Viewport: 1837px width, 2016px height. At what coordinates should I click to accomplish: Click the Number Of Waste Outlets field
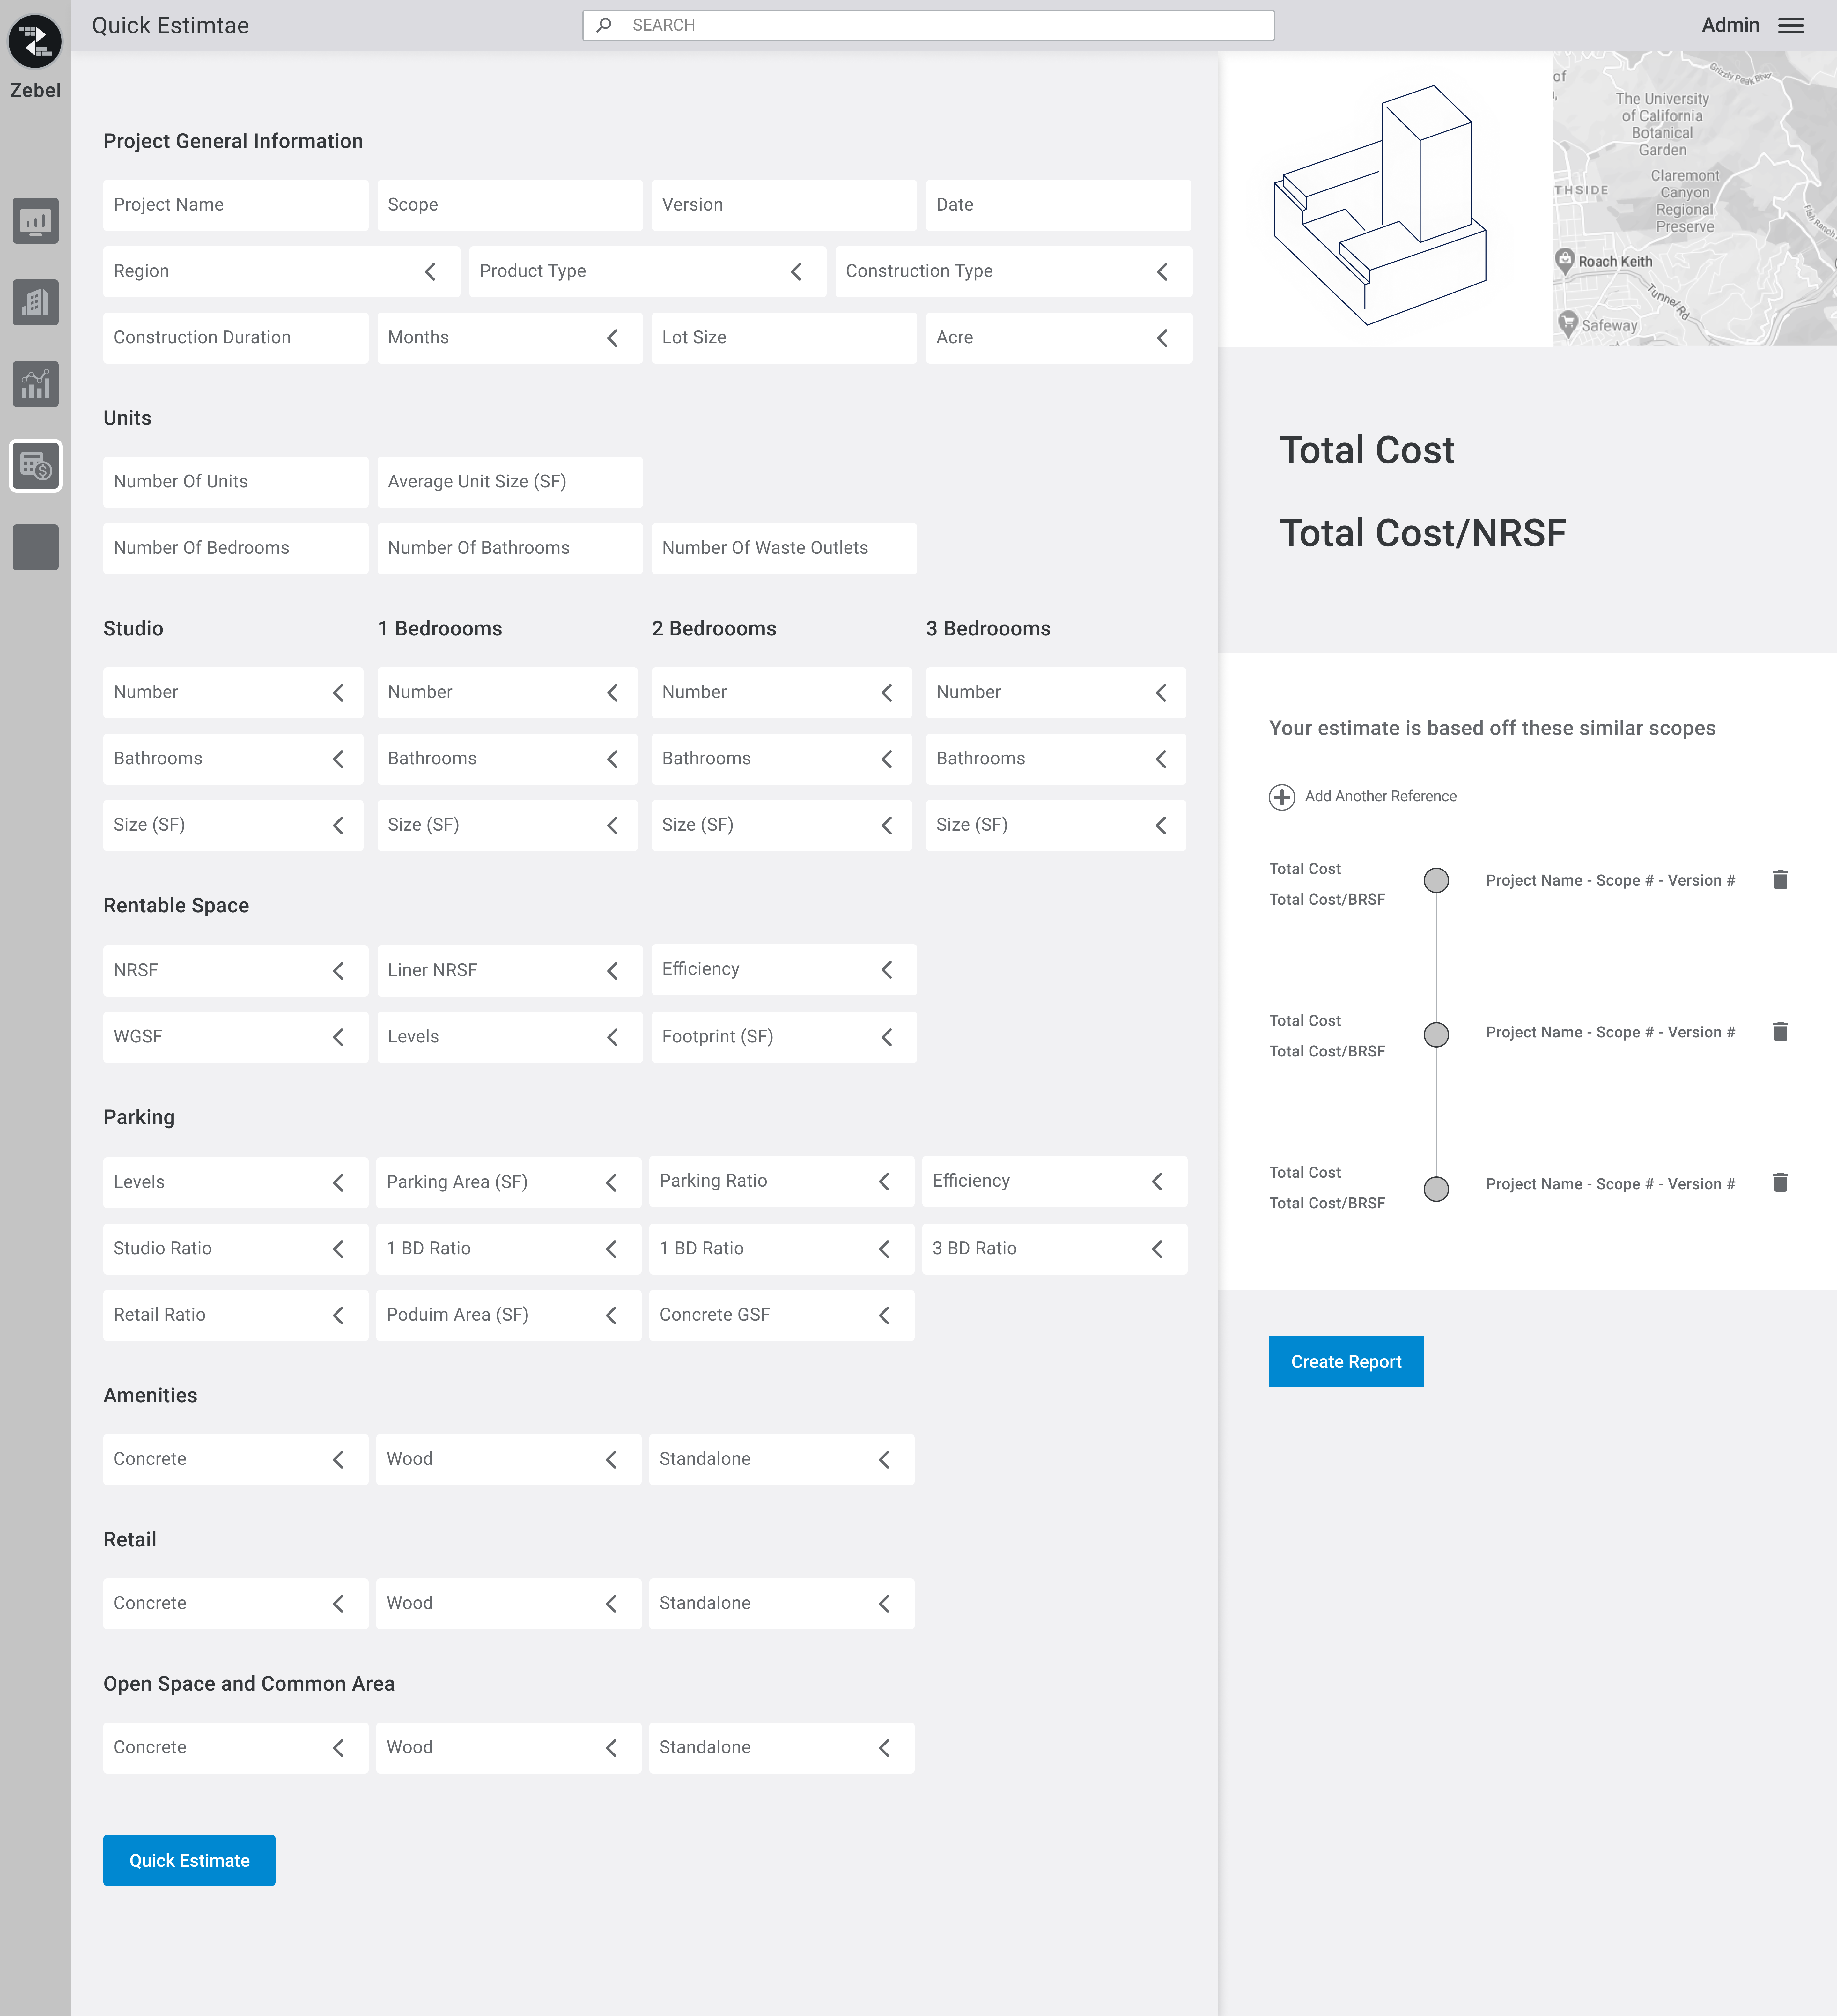[784, 549]
